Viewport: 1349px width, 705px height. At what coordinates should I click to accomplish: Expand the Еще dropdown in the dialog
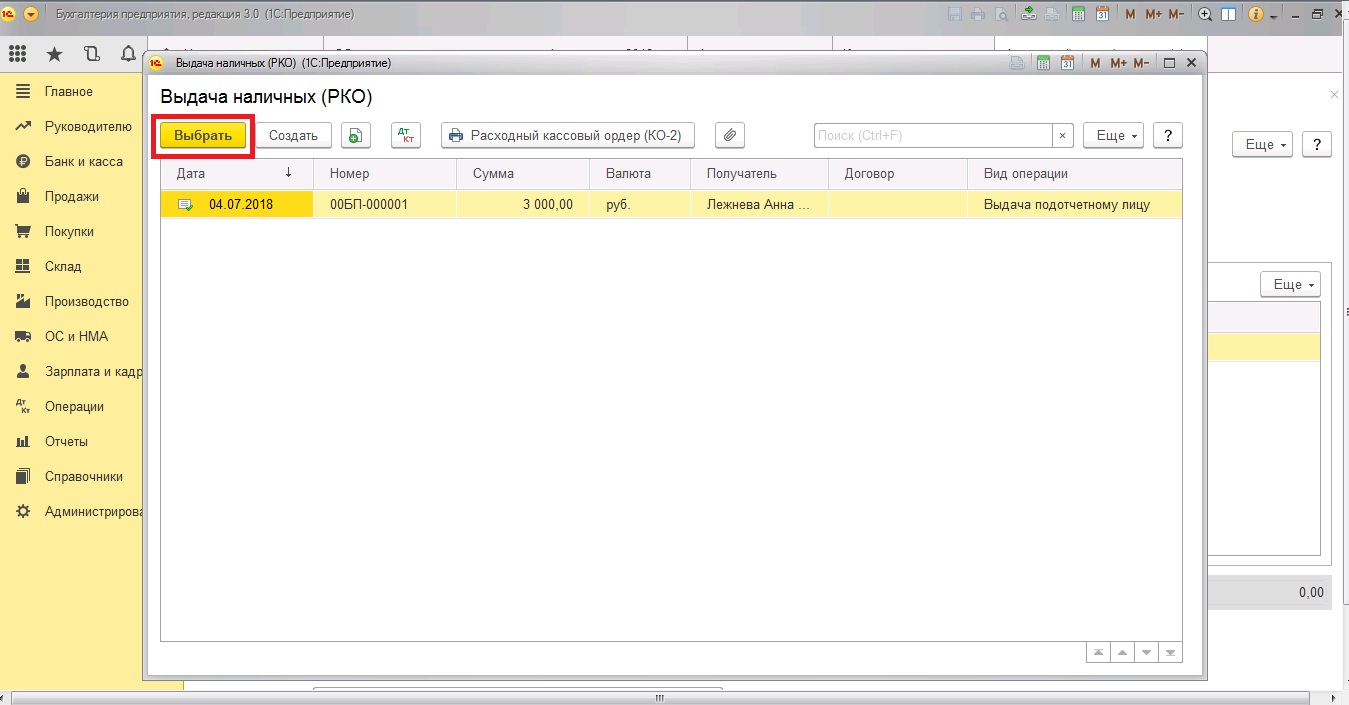[1113, 136]
